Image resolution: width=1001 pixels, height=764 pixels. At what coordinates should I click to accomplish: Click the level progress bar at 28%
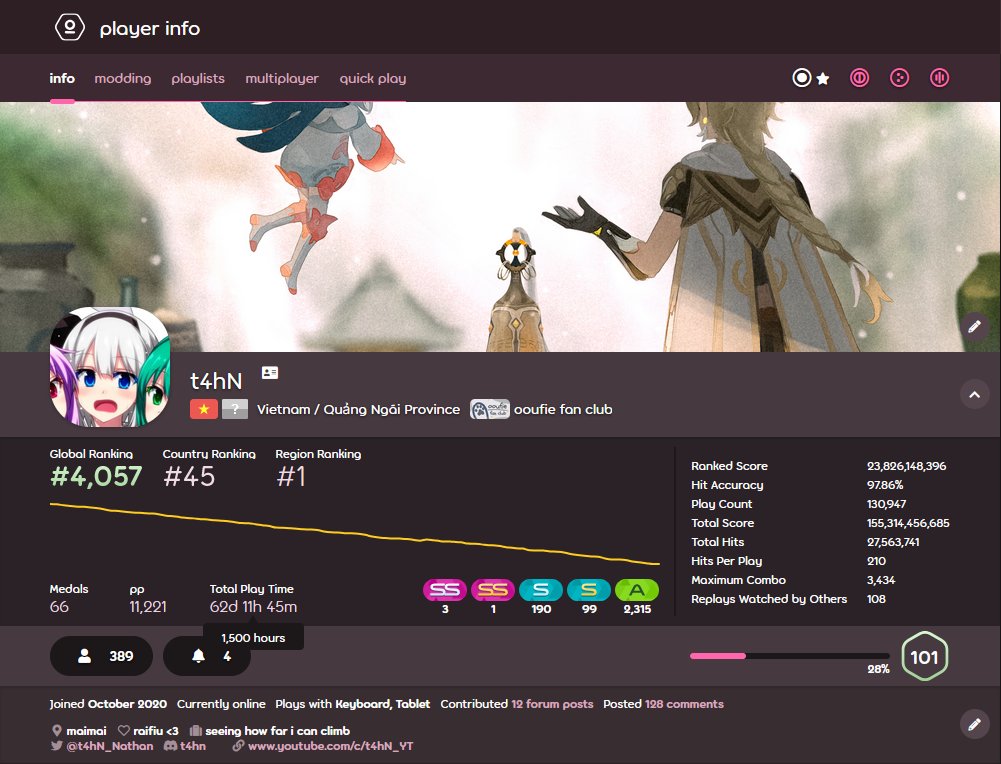(x=790, y=655)
